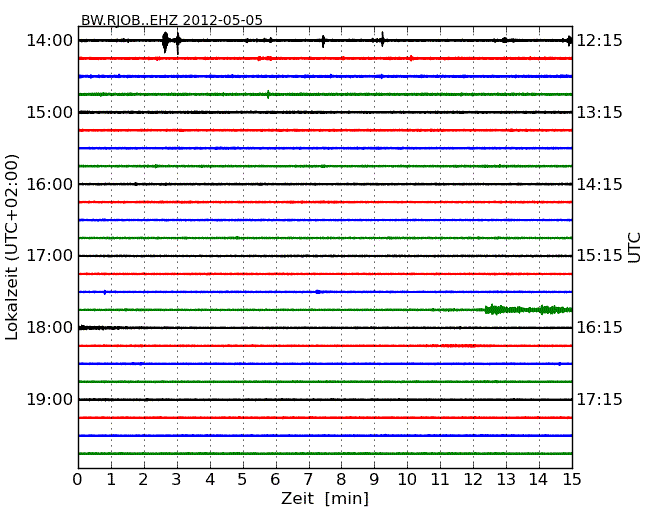Click the 11 minute tick label
The image size is (650, 520).
(440, 480)
